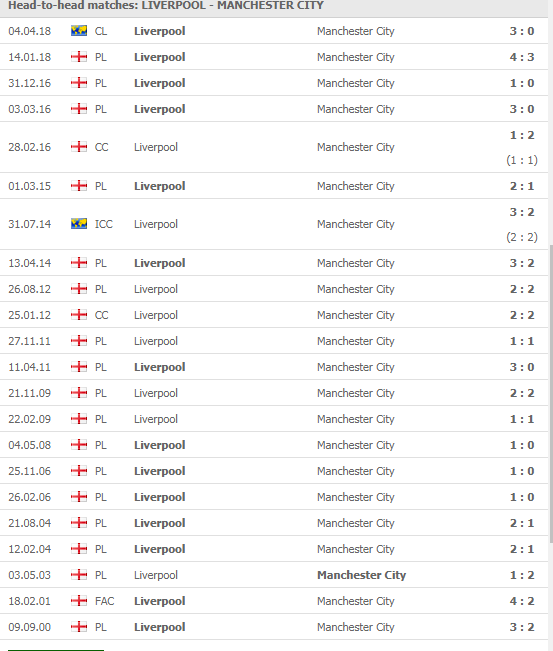The image size is (553, 651).
Task: Click England flag icon in 03.05.03 row
Action: [x=79, y=575]
